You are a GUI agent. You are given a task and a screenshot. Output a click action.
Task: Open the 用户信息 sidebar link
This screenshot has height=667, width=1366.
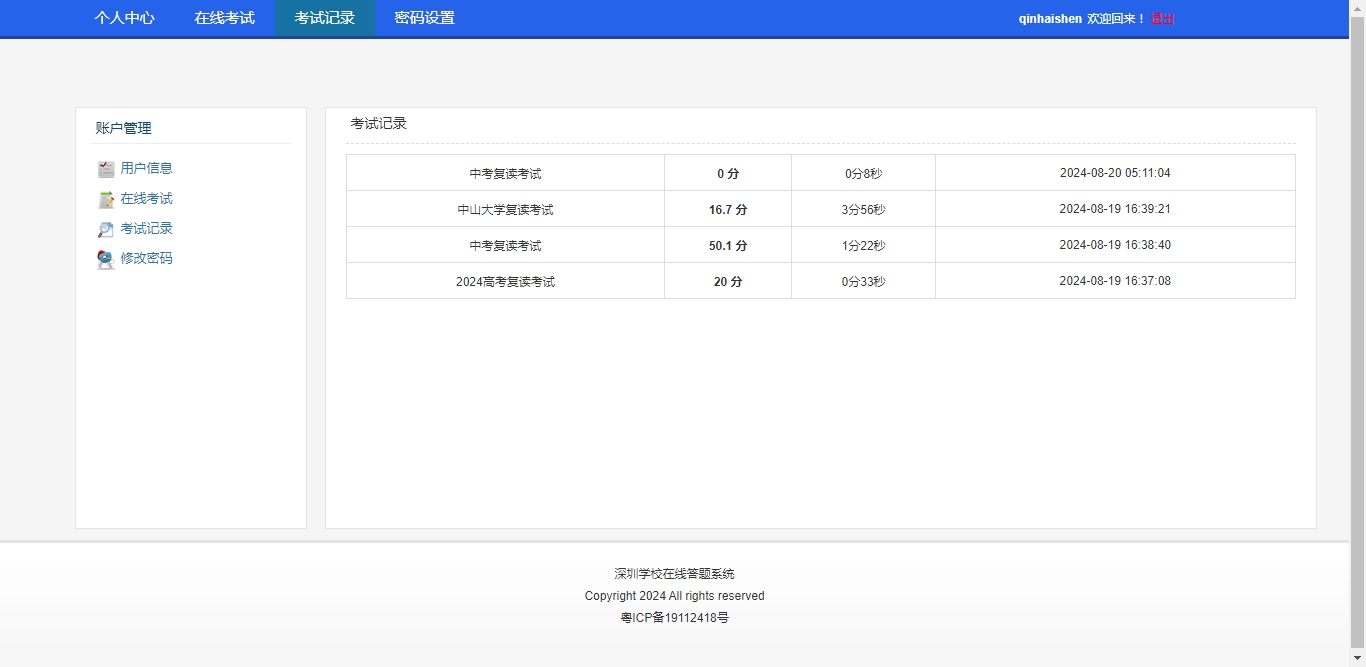[x=147, y=168]
